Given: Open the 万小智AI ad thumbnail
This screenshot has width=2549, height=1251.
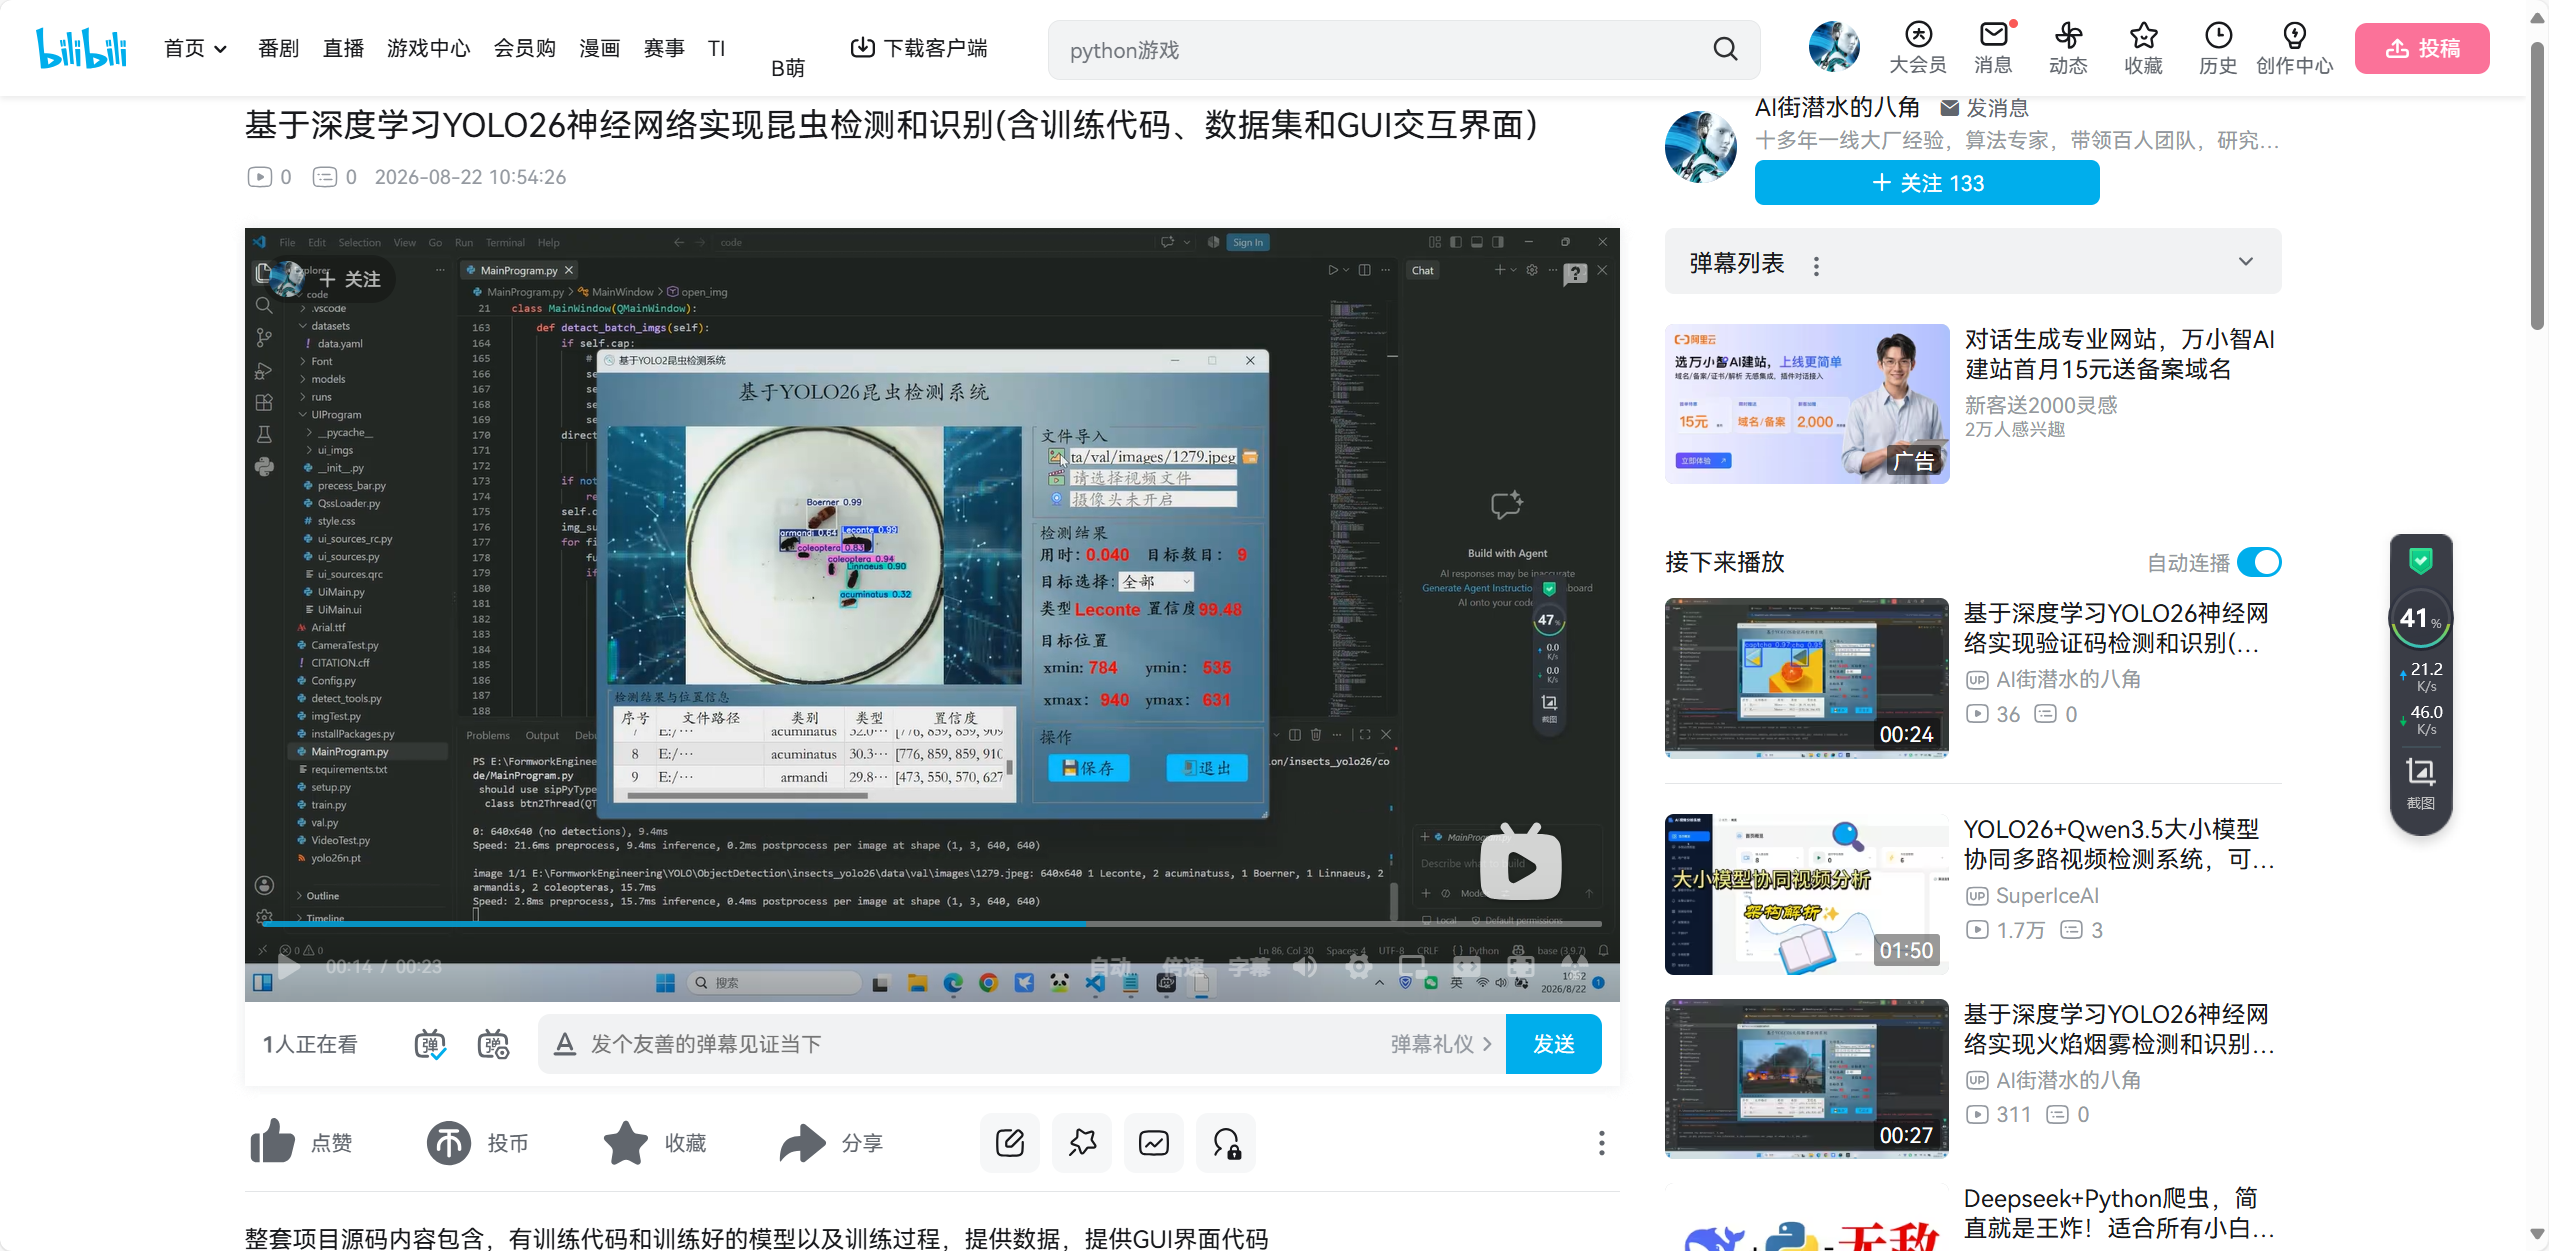Looking at the screenshot, I should [1806, 403].
